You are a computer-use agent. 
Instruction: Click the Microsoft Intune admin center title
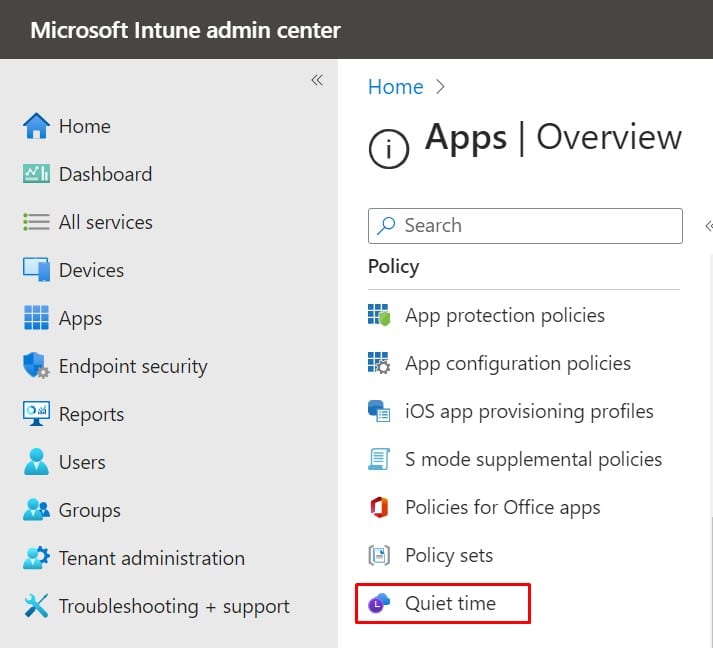click(186, 30)
